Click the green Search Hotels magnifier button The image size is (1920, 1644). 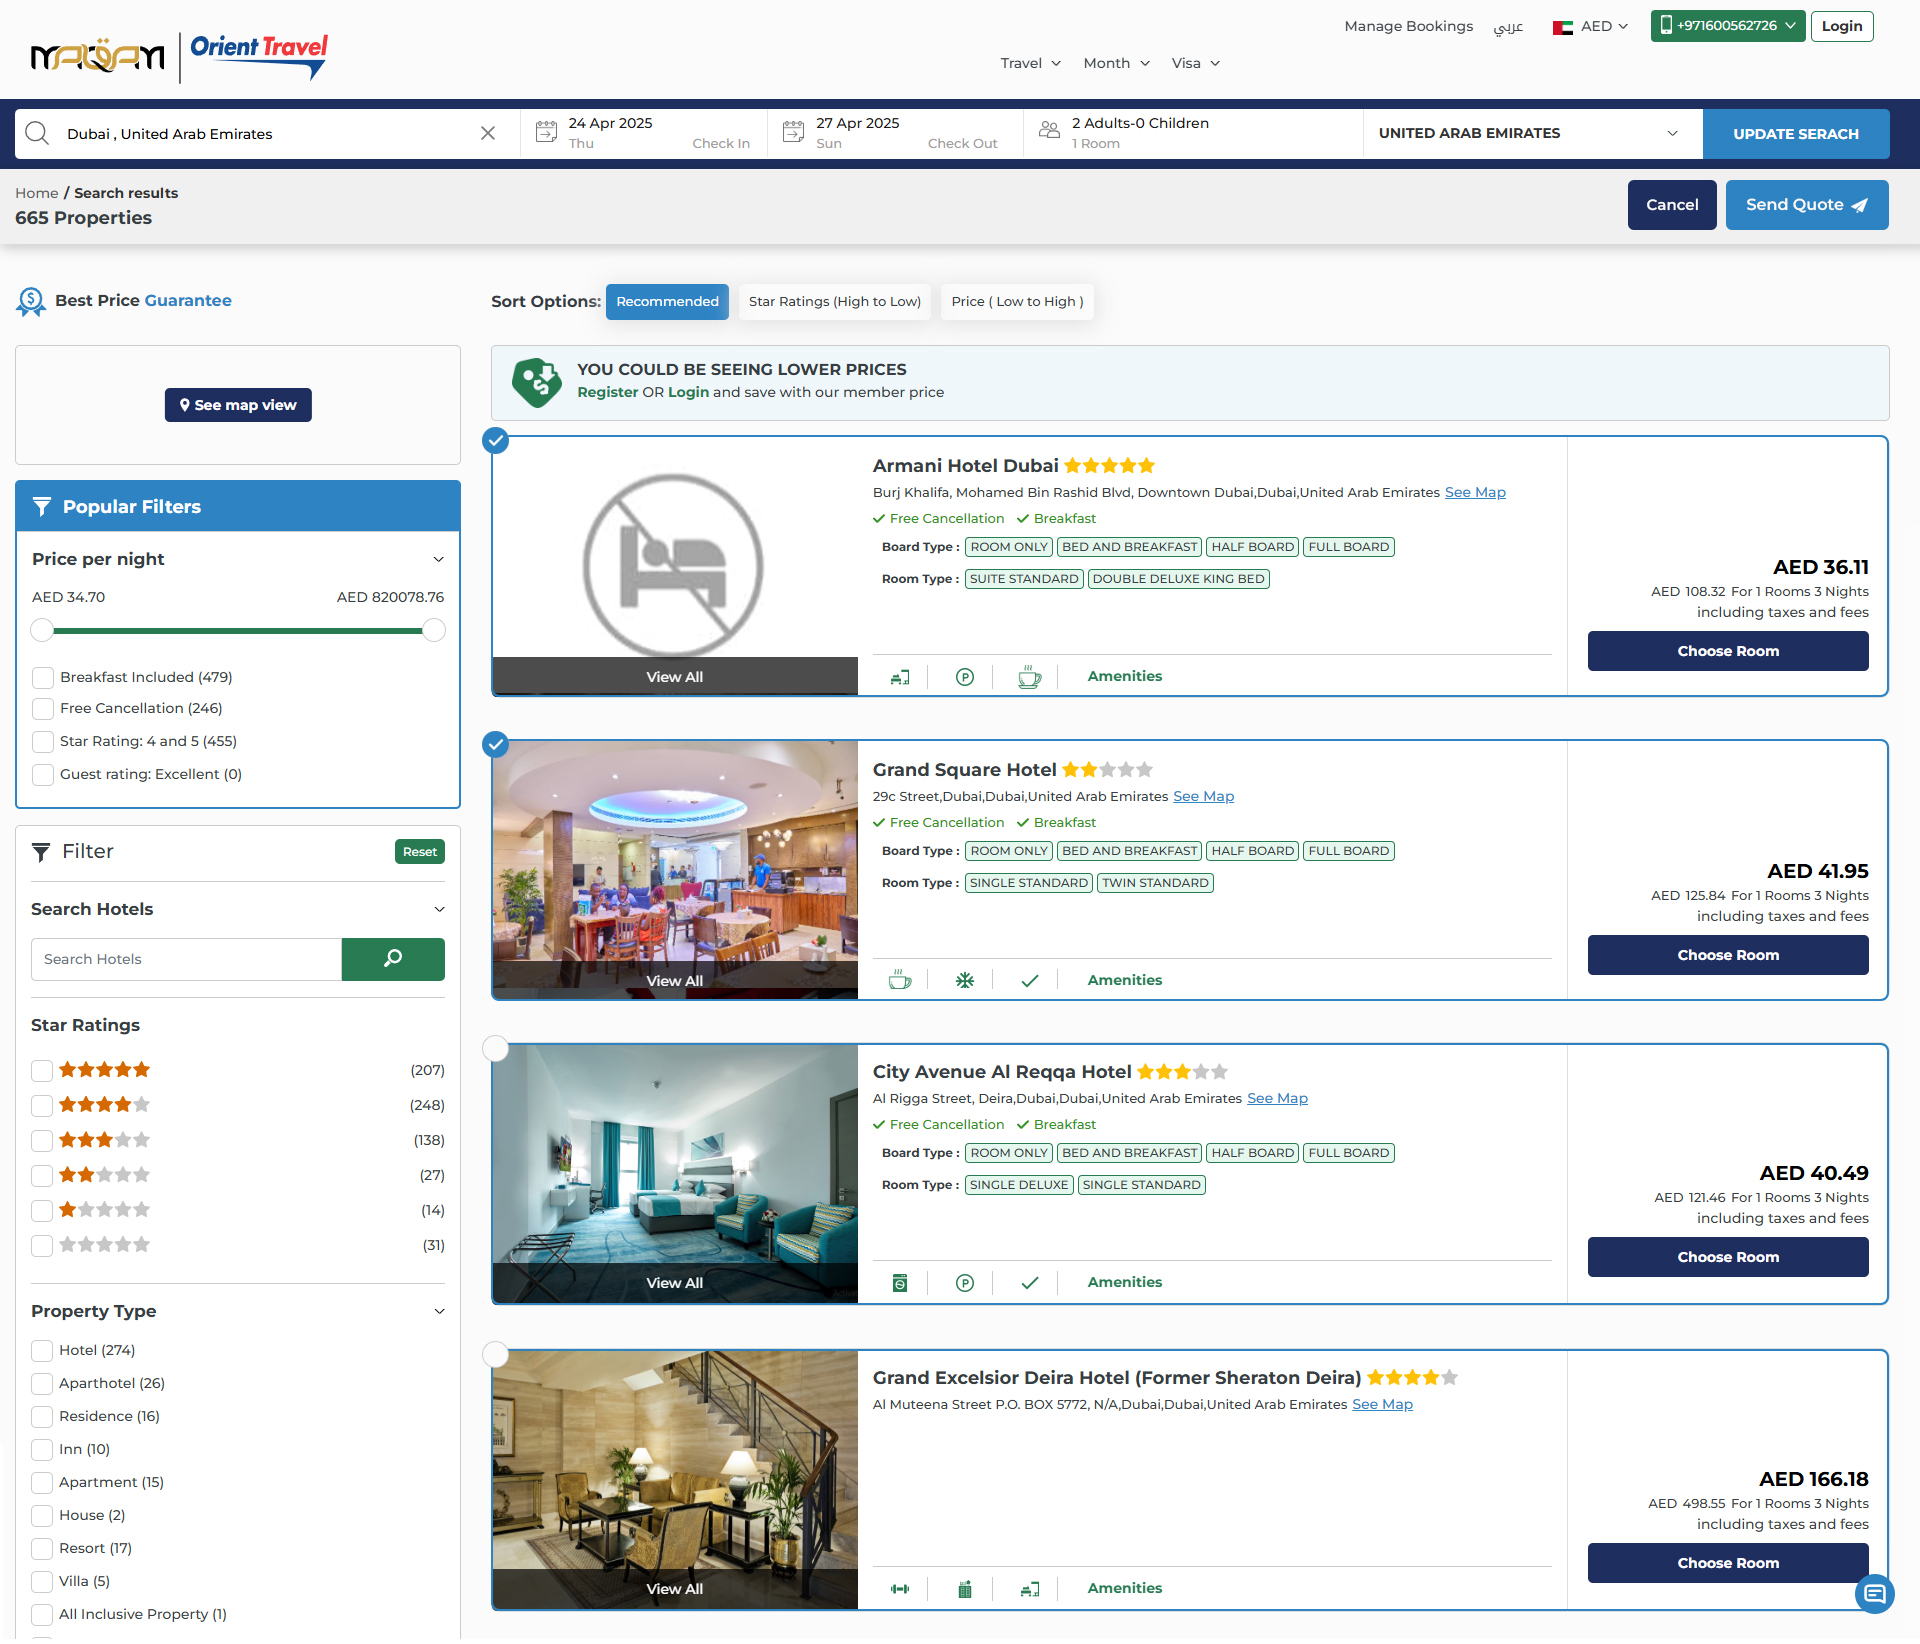393,959
